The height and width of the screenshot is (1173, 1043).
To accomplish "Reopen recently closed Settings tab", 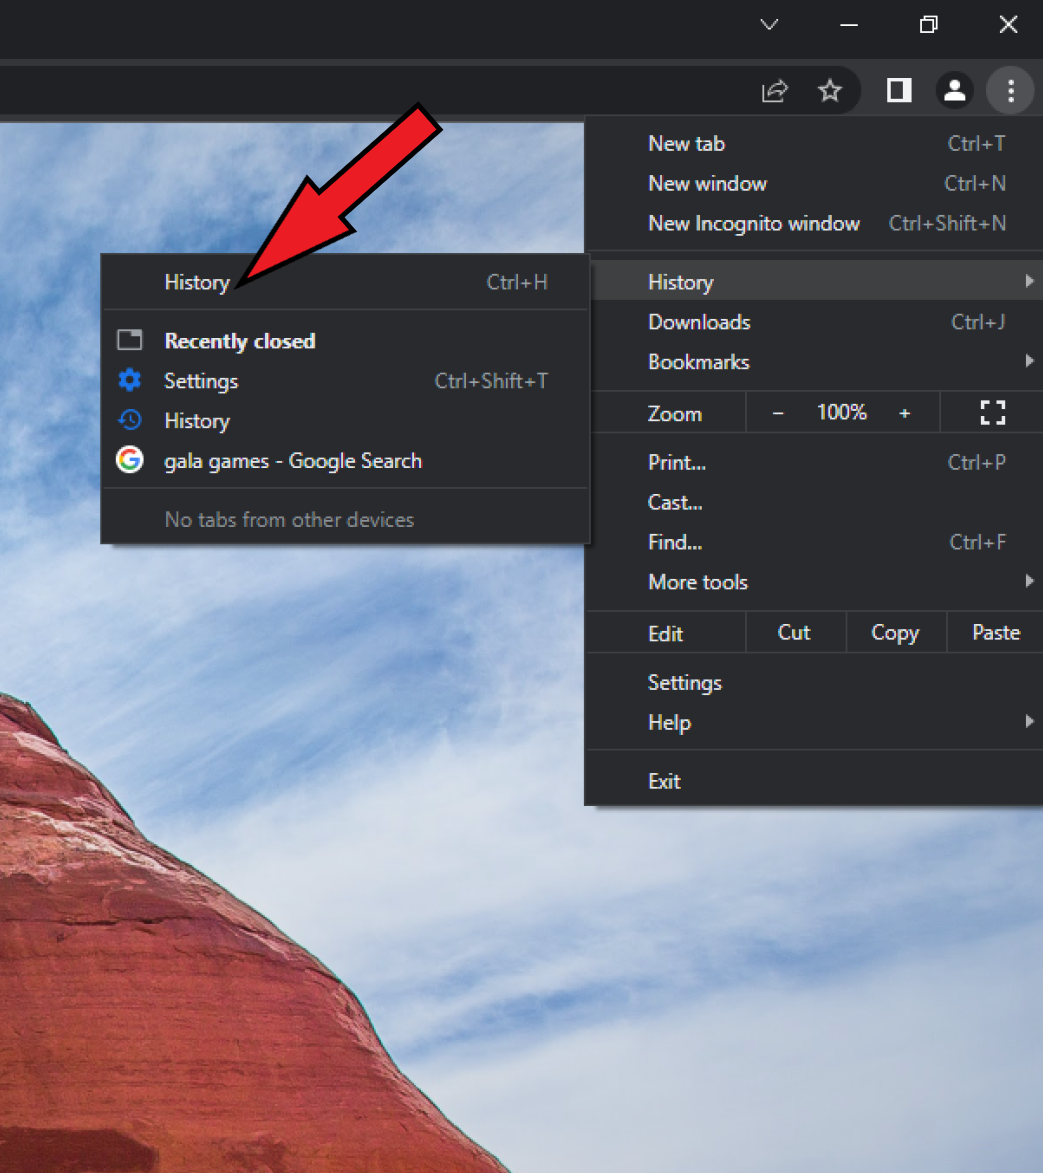I will pos(345,381).
